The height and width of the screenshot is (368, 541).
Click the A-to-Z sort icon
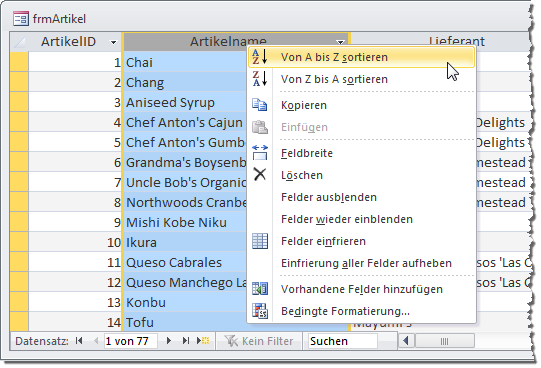260,57
